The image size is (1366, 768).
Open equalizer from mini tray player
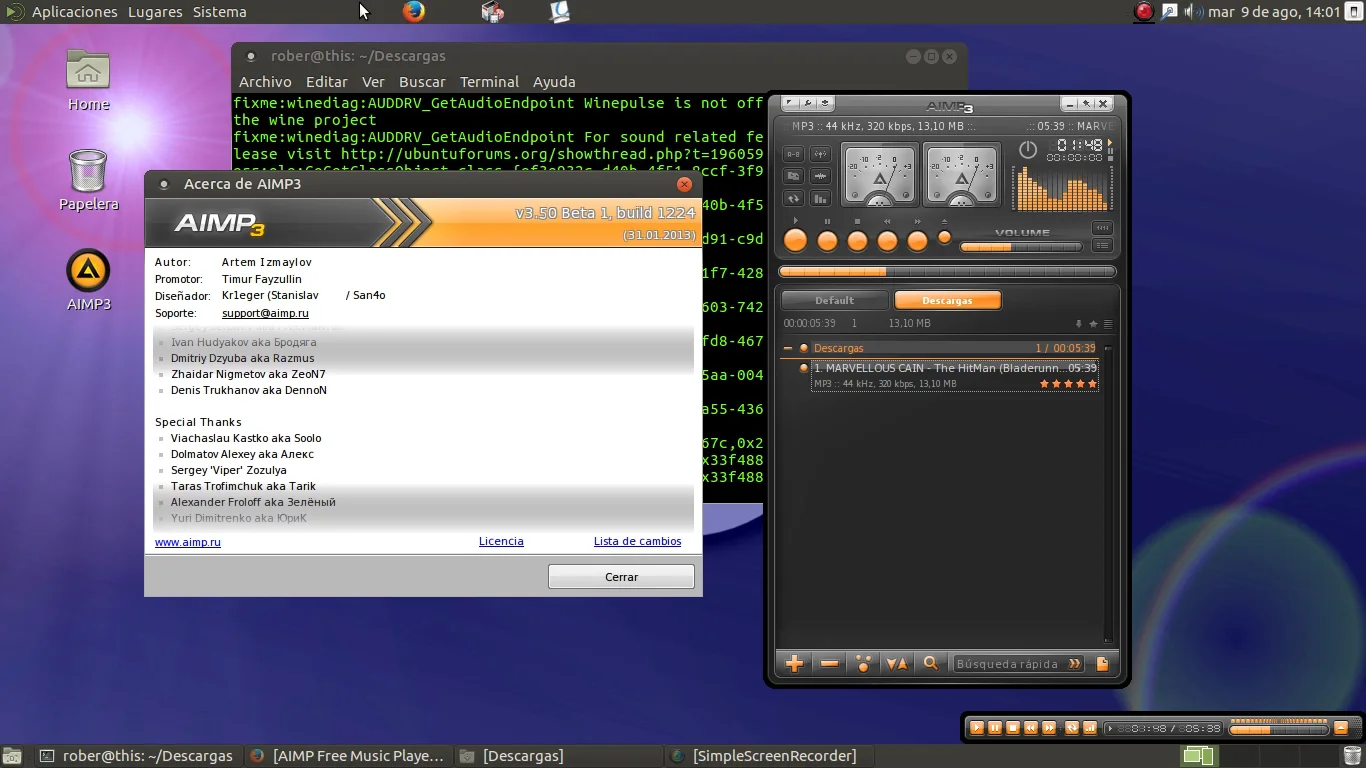[x=1090, y=728]
